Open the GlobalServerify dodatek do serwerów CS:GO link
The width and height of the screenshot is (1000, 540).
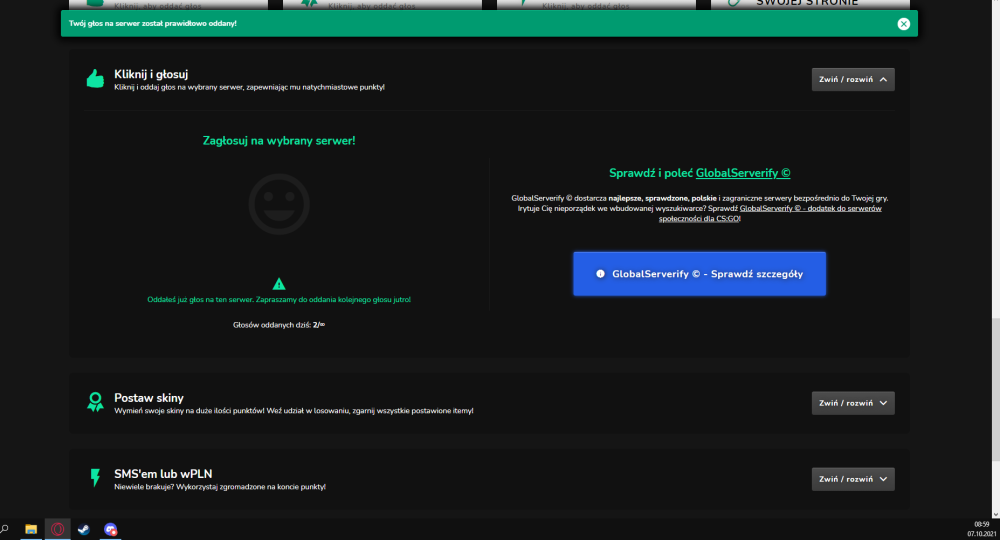pos(770,213)
